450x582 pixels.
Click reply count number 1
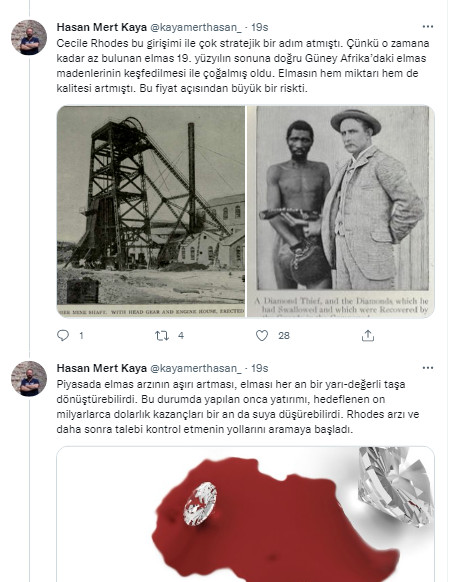(81, 336)
